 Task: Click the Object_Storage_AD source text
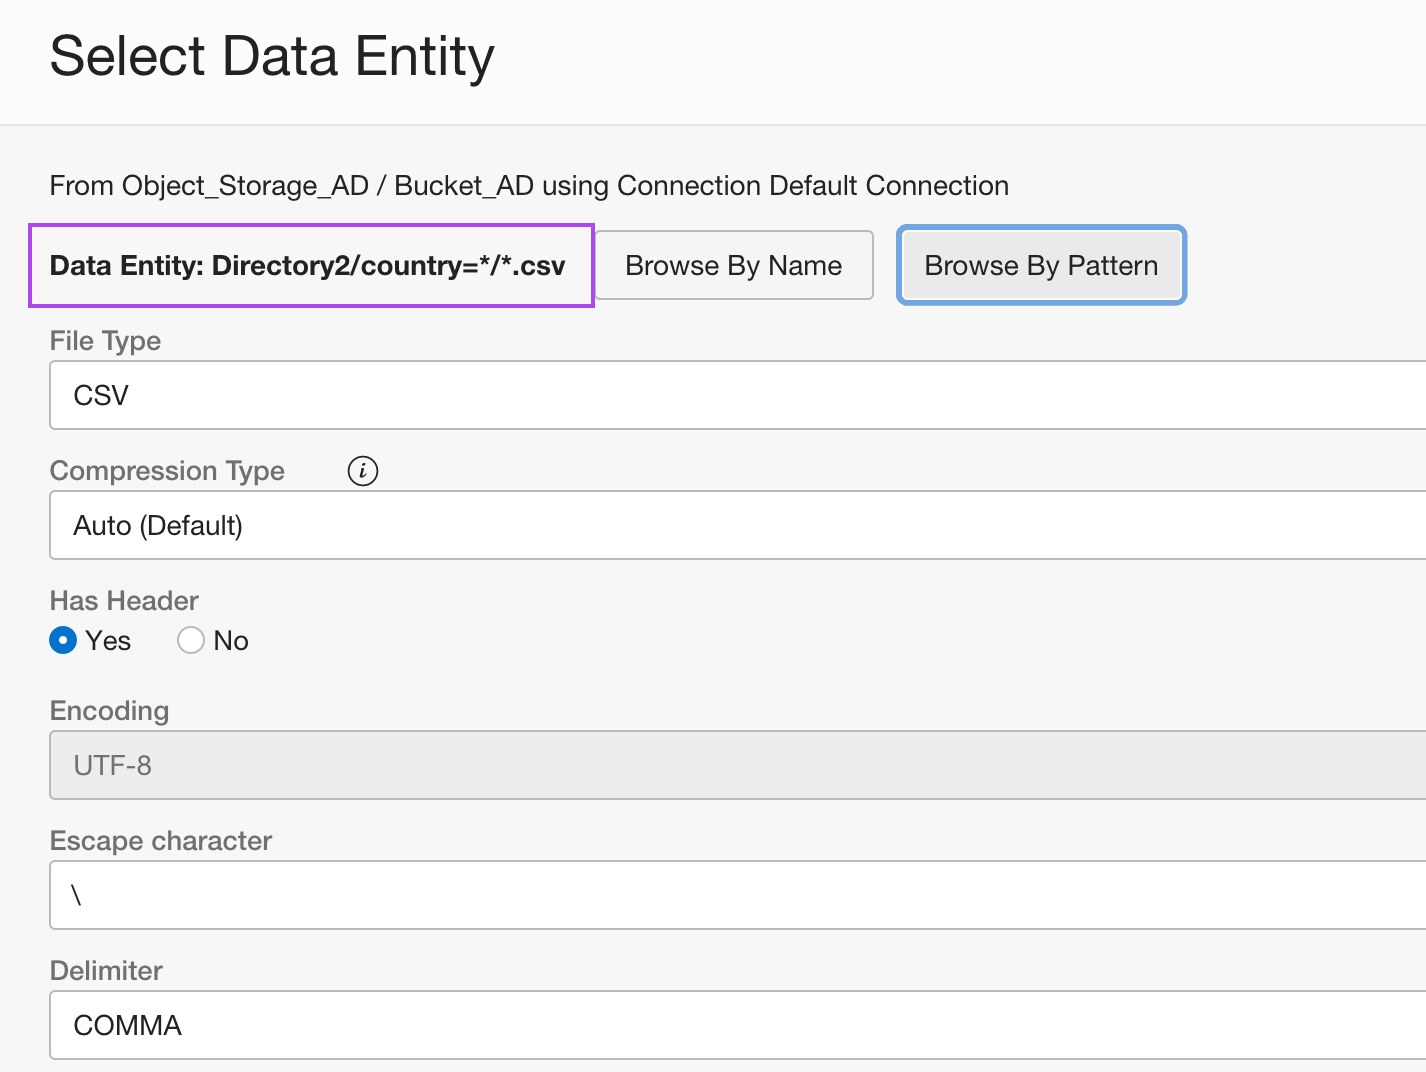245,186
